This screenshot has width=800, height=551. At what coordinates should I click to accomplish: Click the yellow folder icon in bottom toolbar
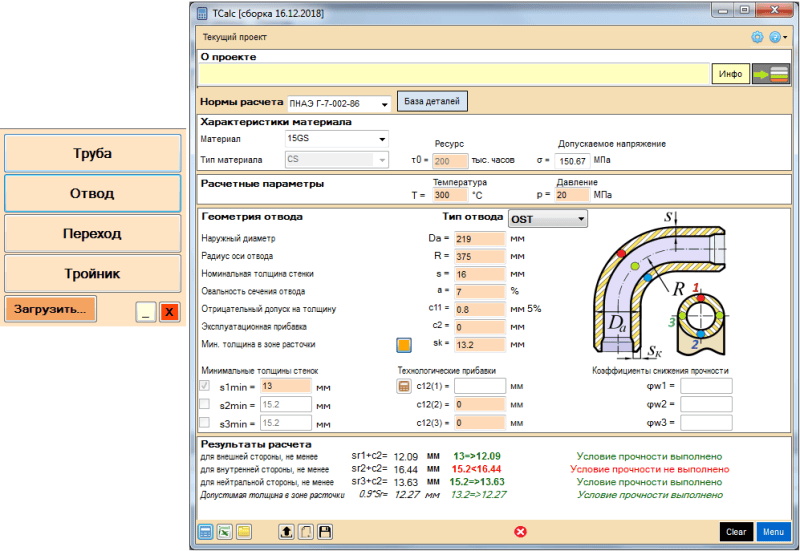244,531
